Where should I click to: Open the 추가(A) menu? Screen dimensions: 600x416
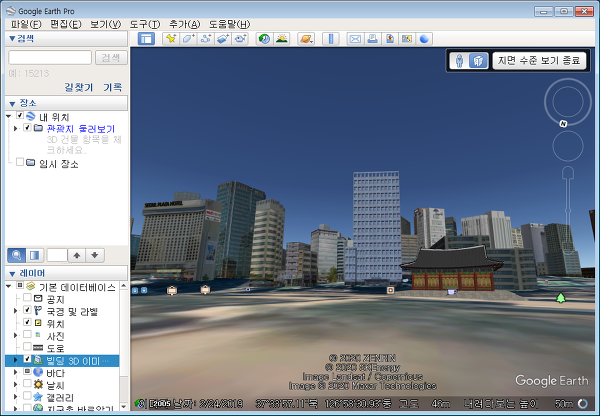click(x=184, y=24)
